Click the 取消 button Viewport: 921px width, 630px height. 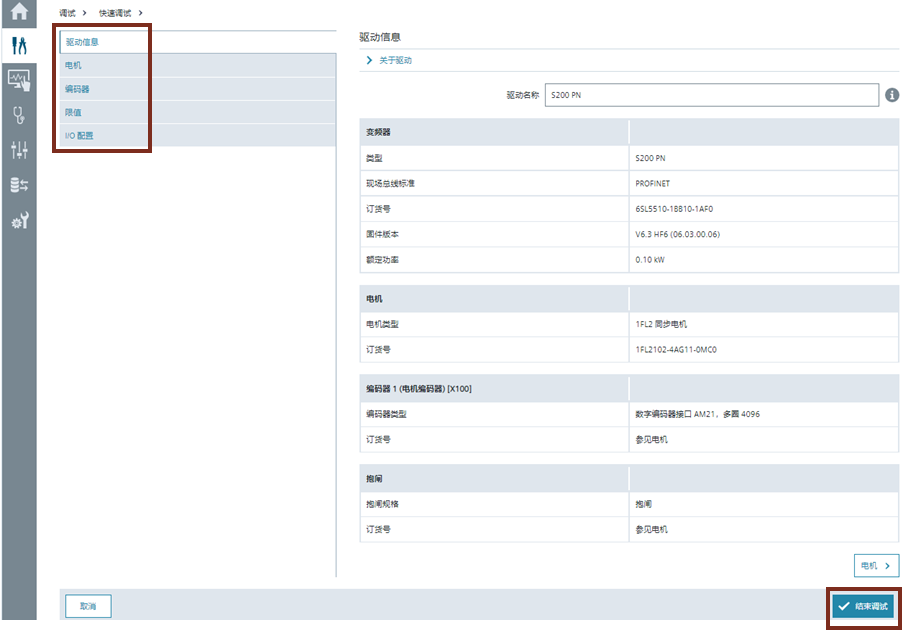tap(88, 606)
